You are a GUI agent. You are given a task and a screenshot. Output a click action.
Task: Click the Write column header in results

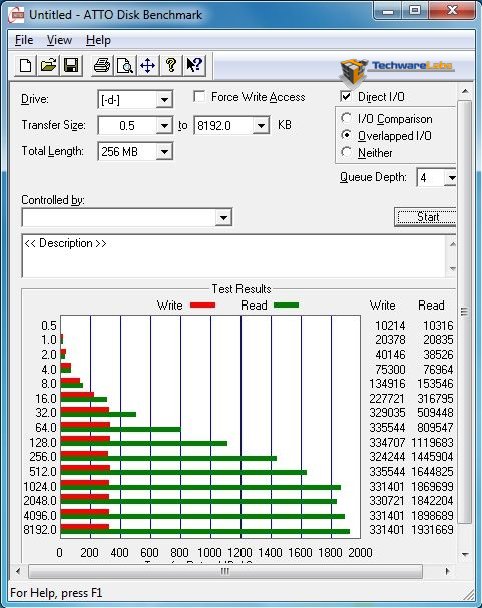382,306
